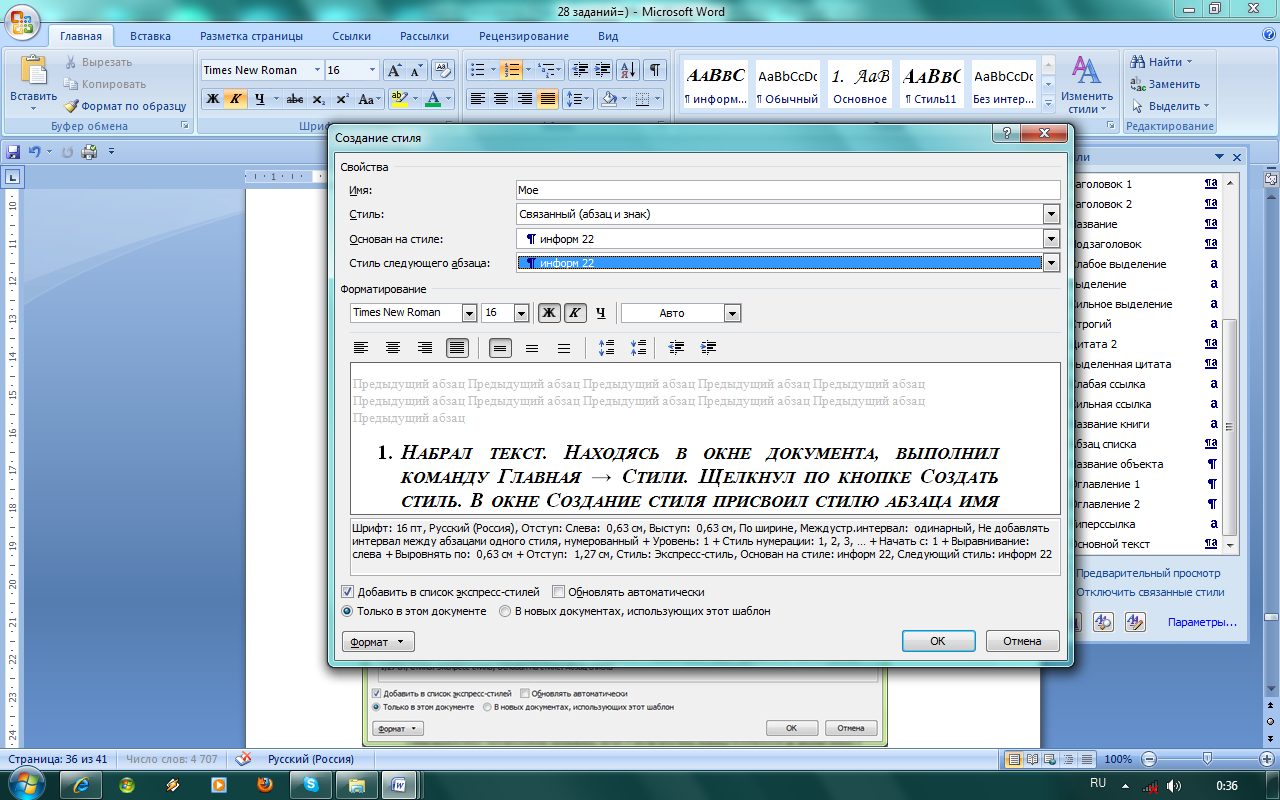
Task: Click 'Заменить' in ribbon editing group
Action: 1166,84
